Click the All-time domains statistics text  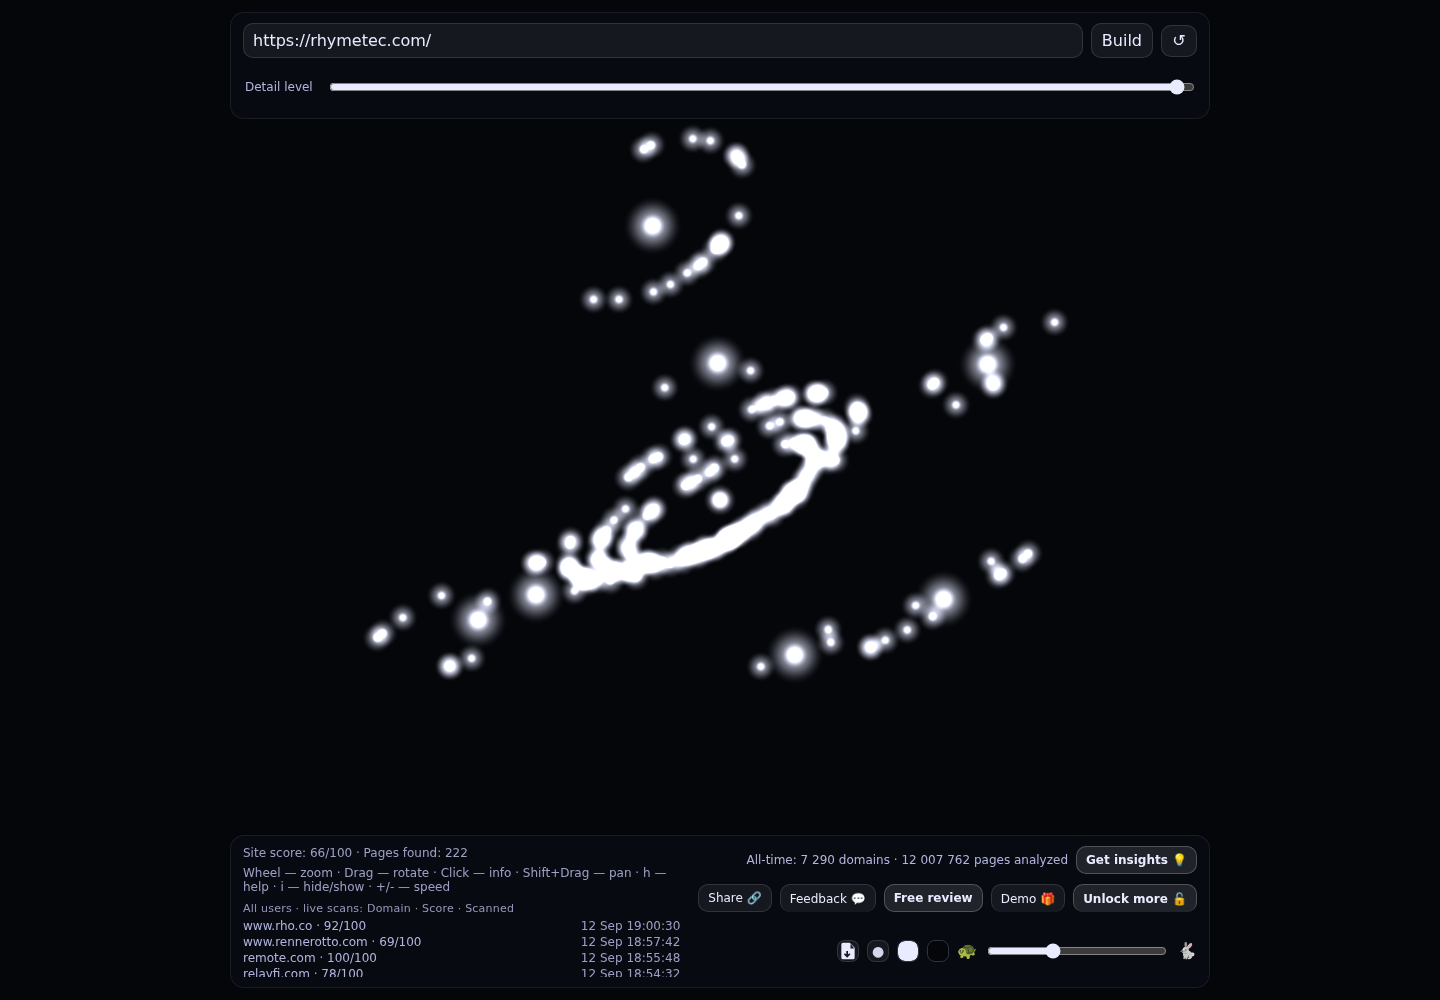coord(907,860)
